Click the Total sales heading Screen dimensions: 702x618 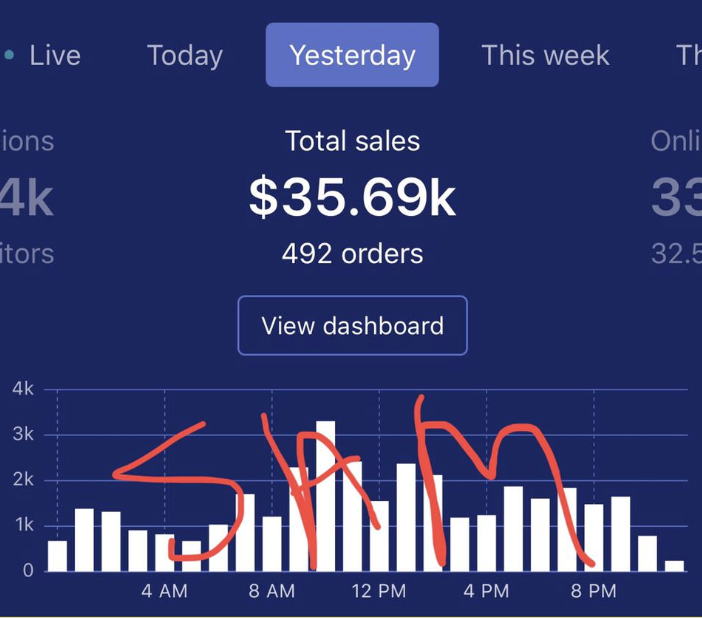coord(352,141)
